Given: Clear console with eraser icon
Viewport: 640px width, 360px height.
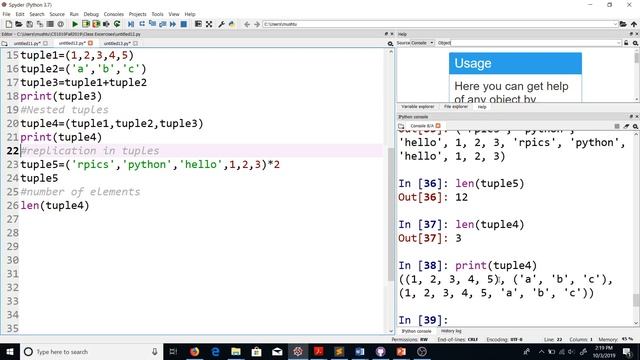Looking at the screenshot, I should coord(626,126).
